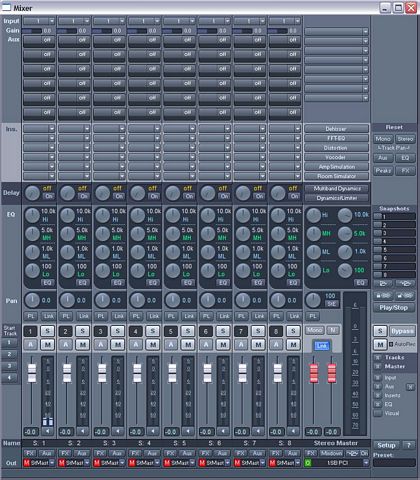Click the track 4 number button

coord(136,331)
